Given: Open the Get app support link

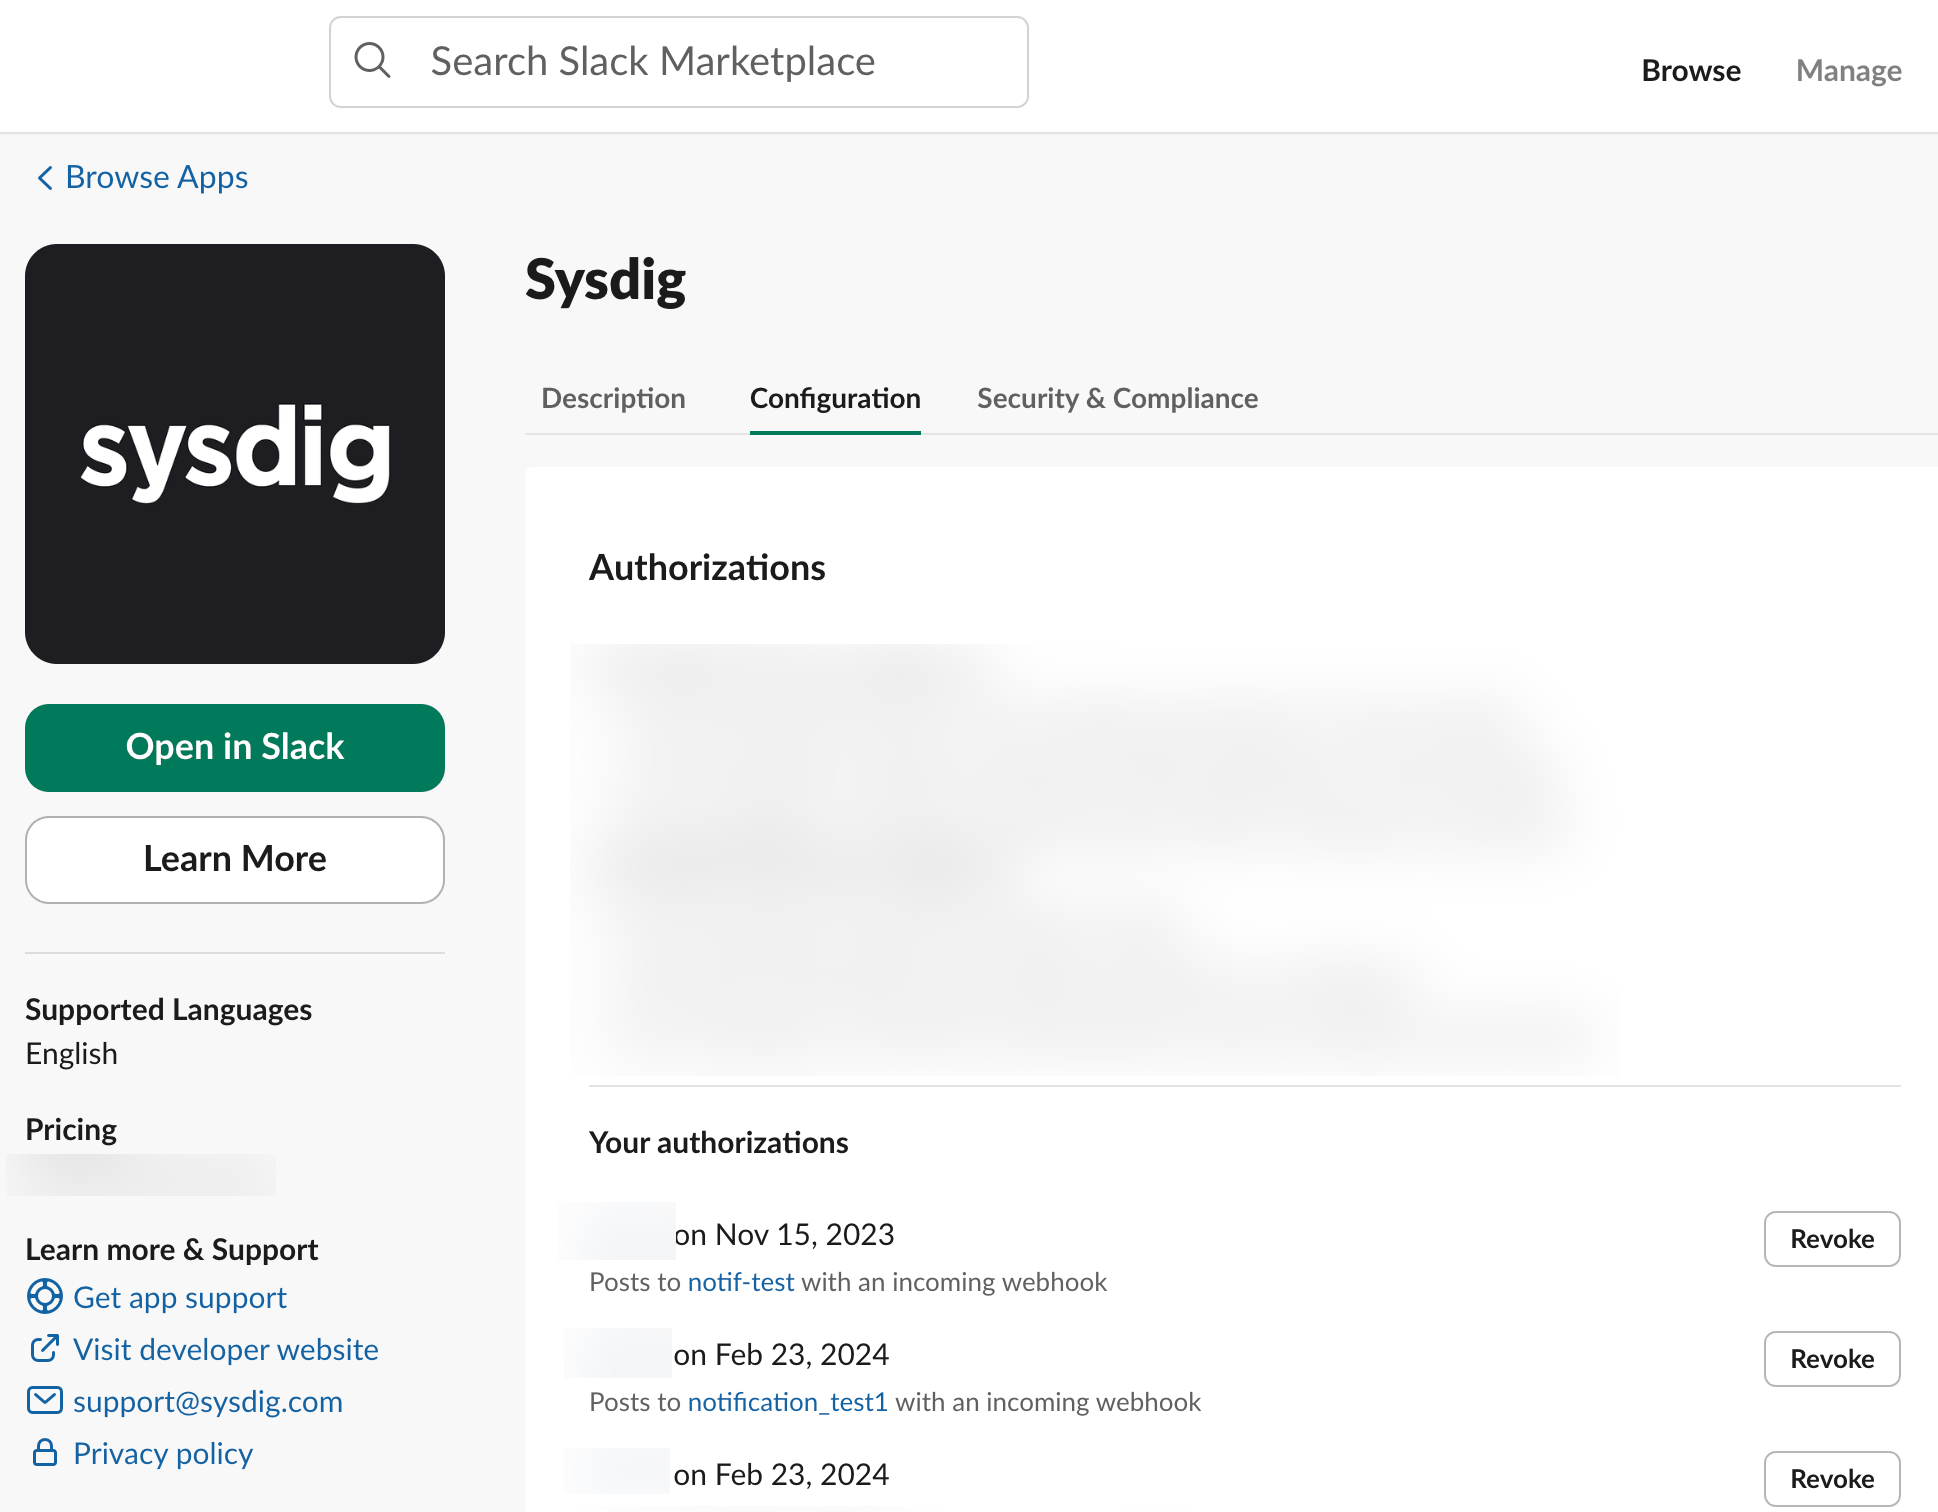Looking at the screenshot, I should pyautogui.click(x=180, y=1297).
